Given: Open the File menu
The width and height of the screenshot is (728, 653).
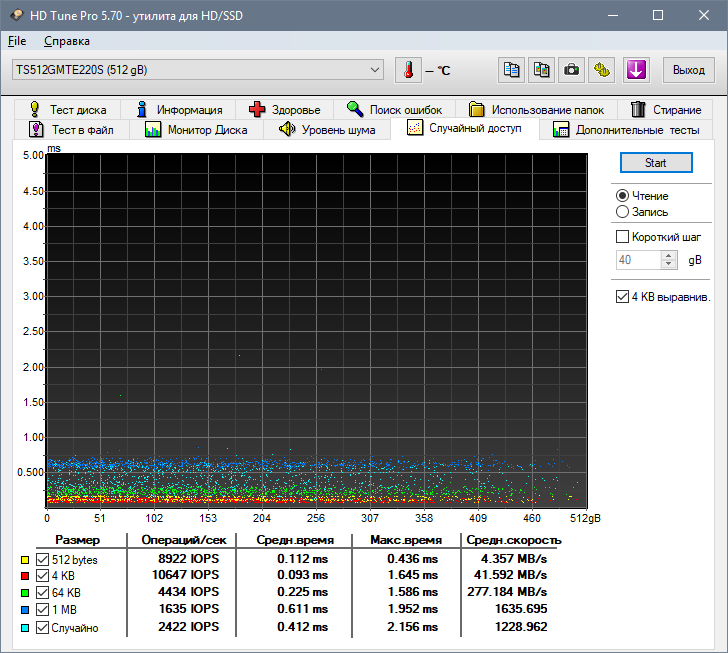Looking at the screenshot, I should click(17, 41).
